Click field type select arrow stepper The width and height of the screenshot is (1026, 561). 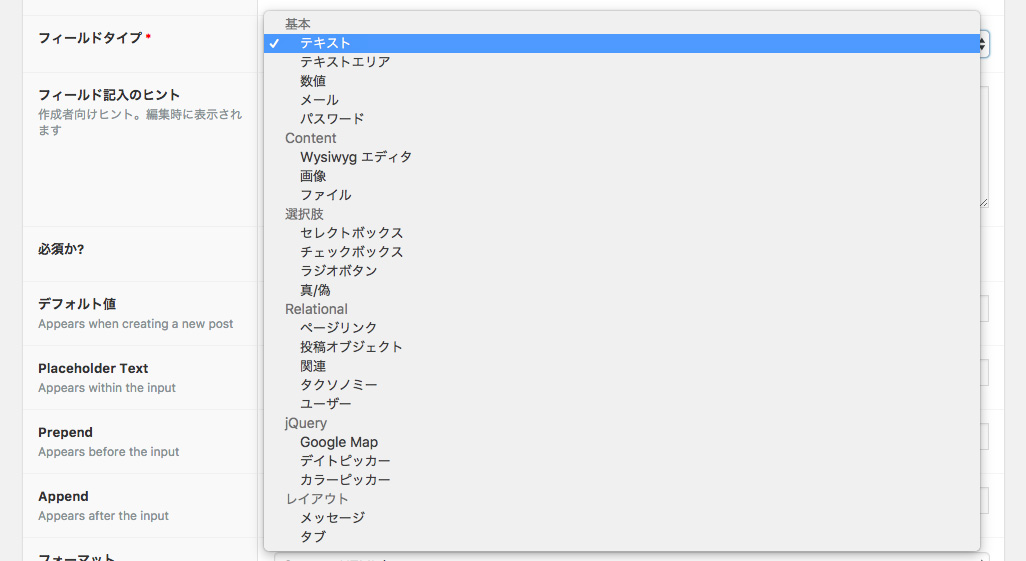[983, 44]
